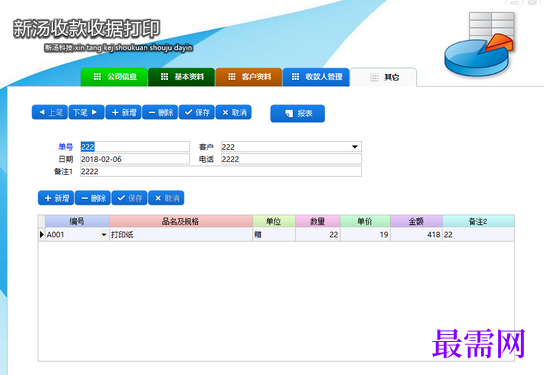Click the 单价 column header
This screenshot has width=544, height=375.
point(365,221)
